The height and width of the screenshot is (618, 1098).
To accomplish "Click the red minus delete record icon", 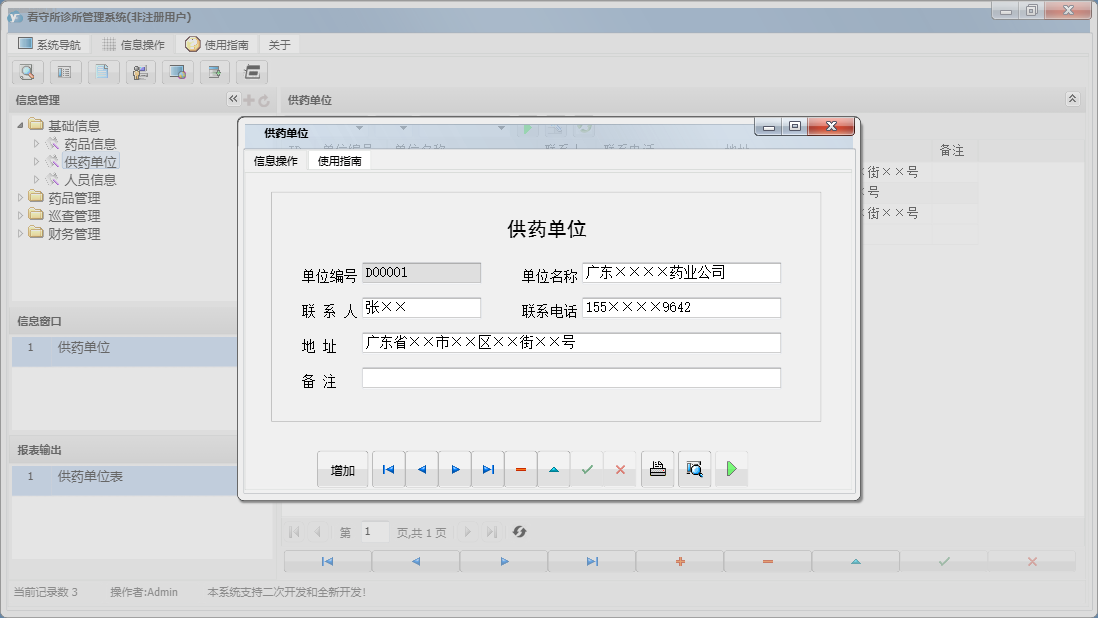I will pos(521,469).
